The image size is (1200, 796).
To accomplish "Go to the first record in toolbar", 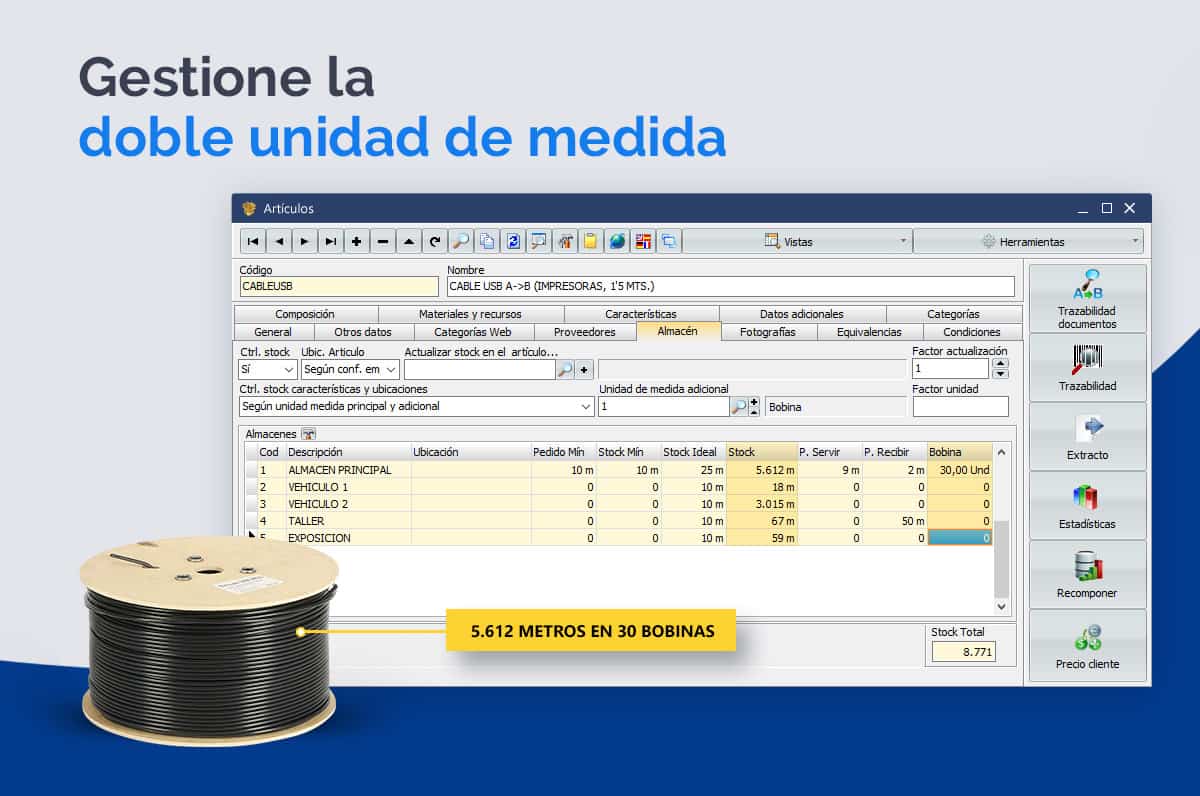I will [x=253, y=241].
